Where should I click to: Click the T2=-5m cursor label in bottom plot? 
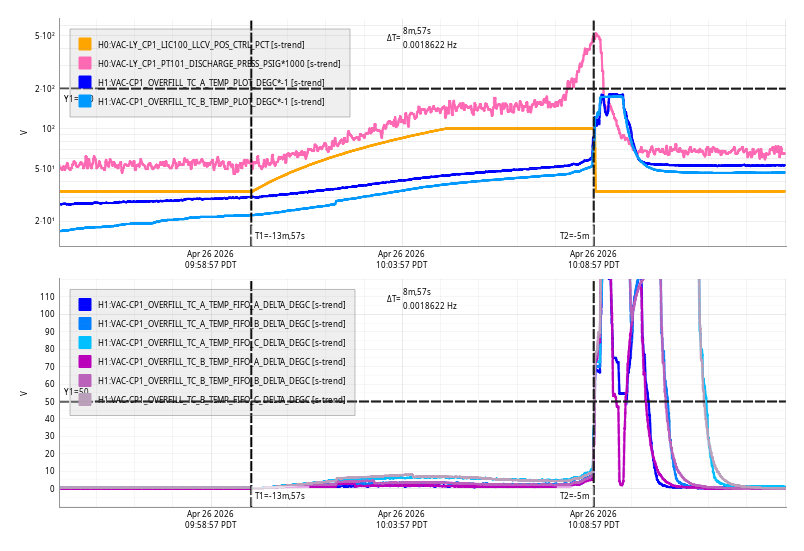click(x=574, y=496)
